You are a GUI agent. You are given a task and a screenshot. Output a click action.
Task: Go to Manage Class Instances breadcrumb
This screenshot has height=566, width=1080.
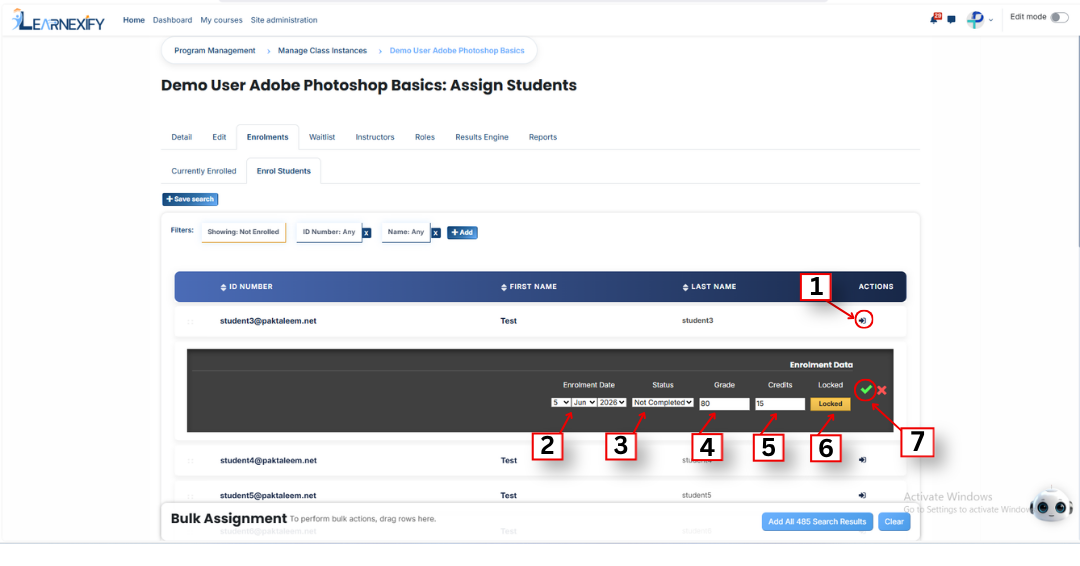click(322, 51)
